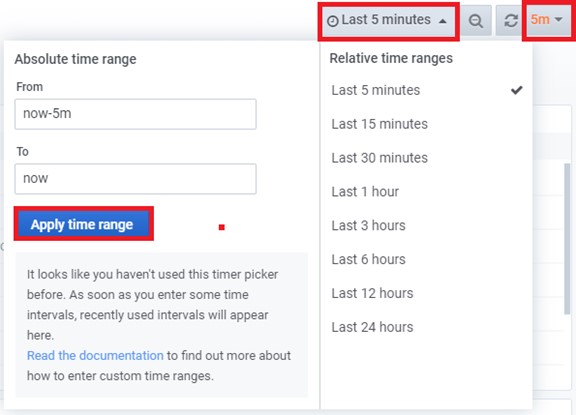Screen dimensions: 576x415
Task: Collapse the Last 5 minutes time picker
Action: pos(388,20)
